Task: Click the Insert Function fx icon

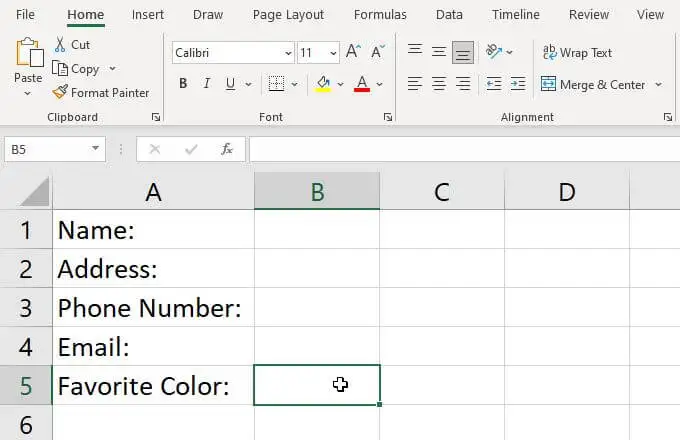Action: pyautogui.click(x=227, y=149)
